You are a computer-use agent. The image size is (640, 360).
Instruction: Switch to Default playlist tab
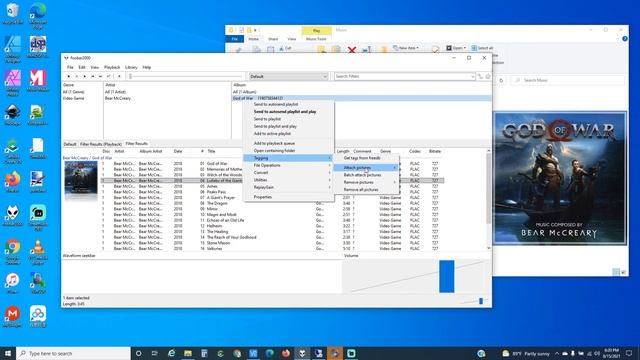70,144
